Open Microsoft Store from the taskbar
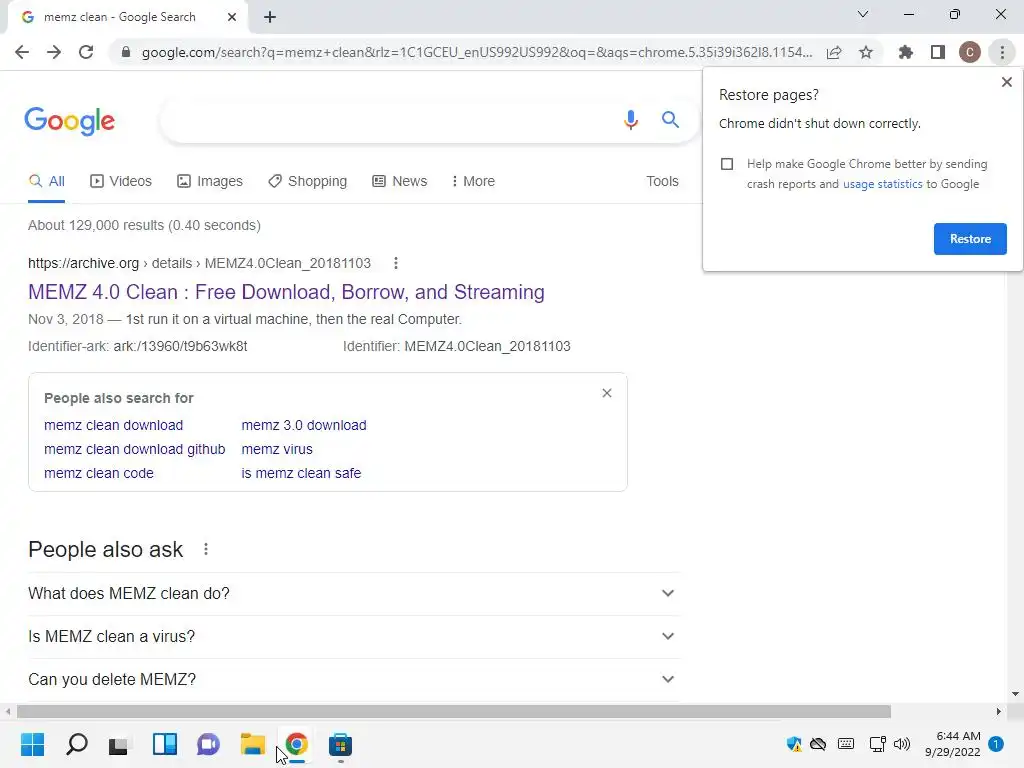 pyautogui.click(x=340, y=744)
